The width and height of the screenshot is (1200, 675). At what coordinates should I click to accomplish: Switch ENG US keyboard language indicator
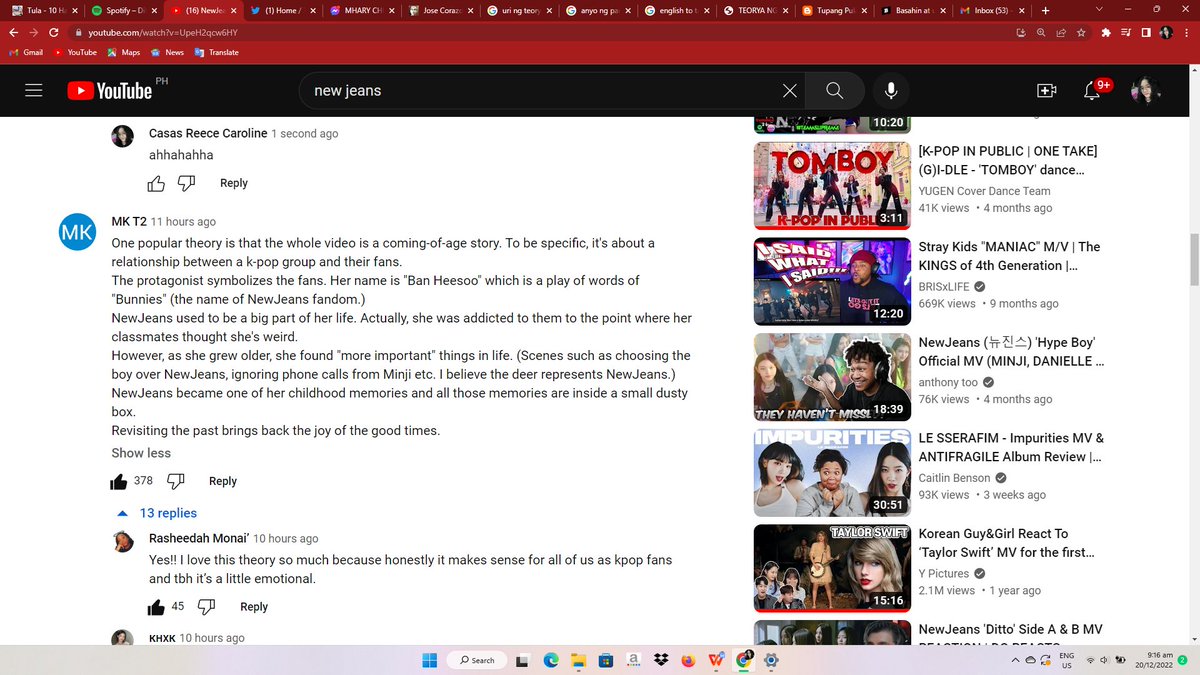[1066, 660]
